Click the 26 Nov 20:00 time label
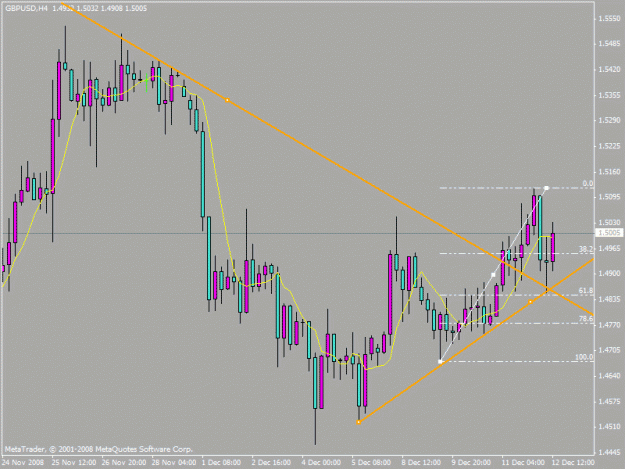Image resolution: width=625 pixels, height=469 pixels. coord(124,463)
